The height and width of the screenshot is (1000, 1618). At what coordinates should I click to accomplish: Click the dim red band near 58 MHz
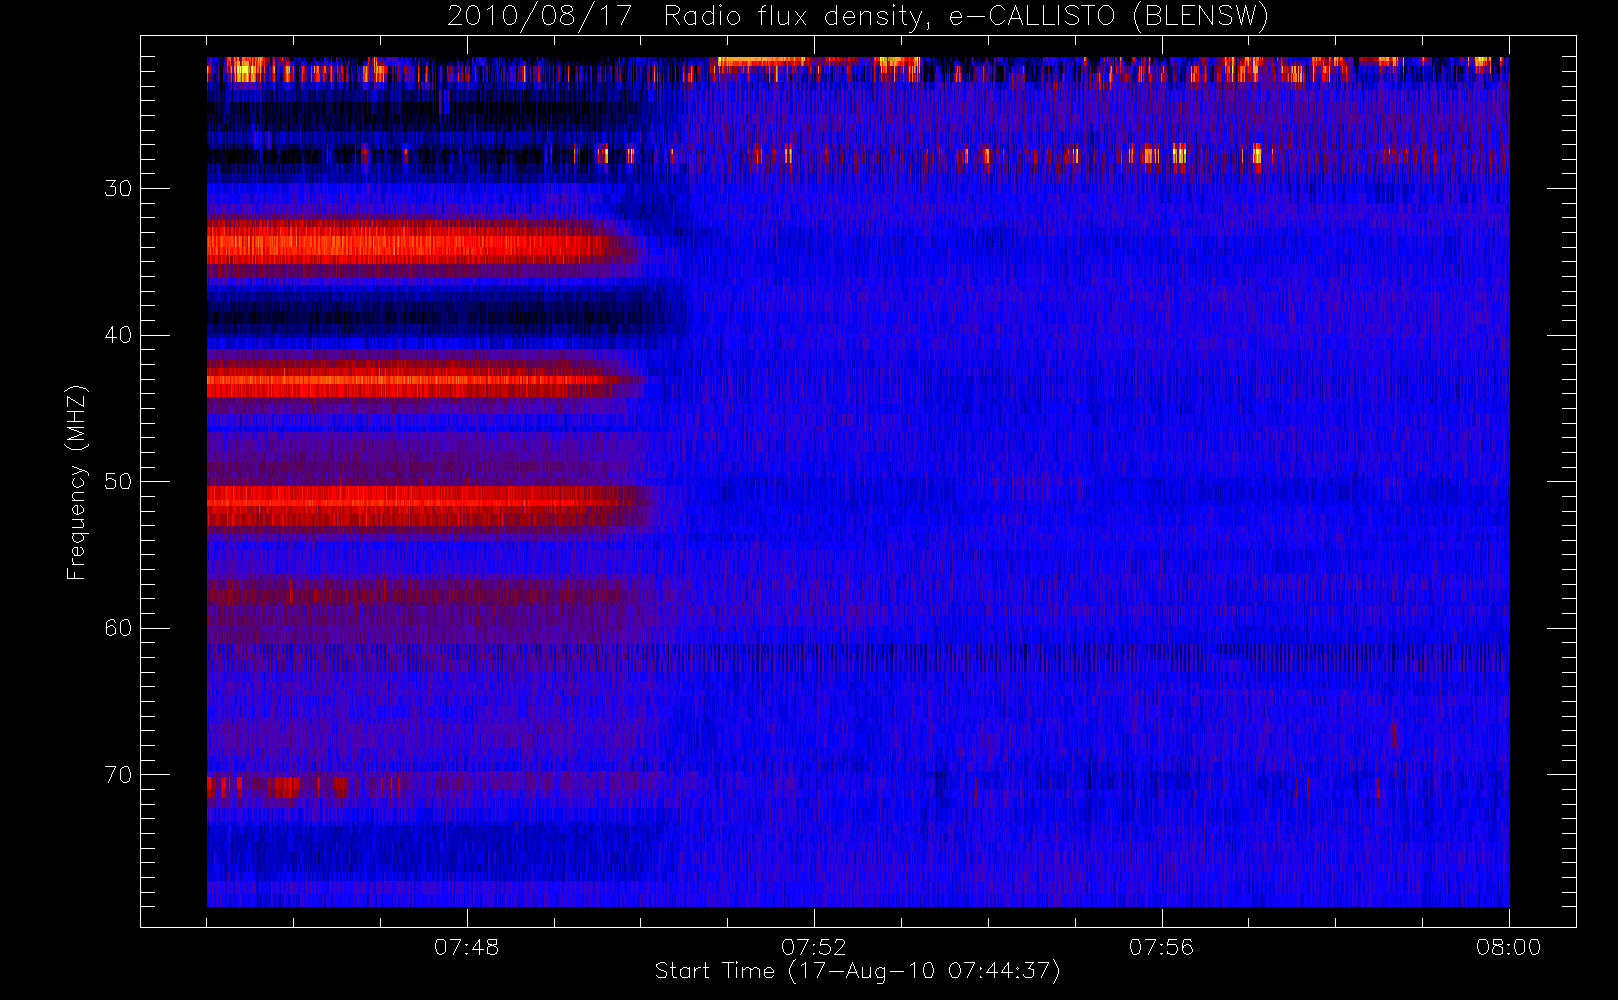coord(420,593)
